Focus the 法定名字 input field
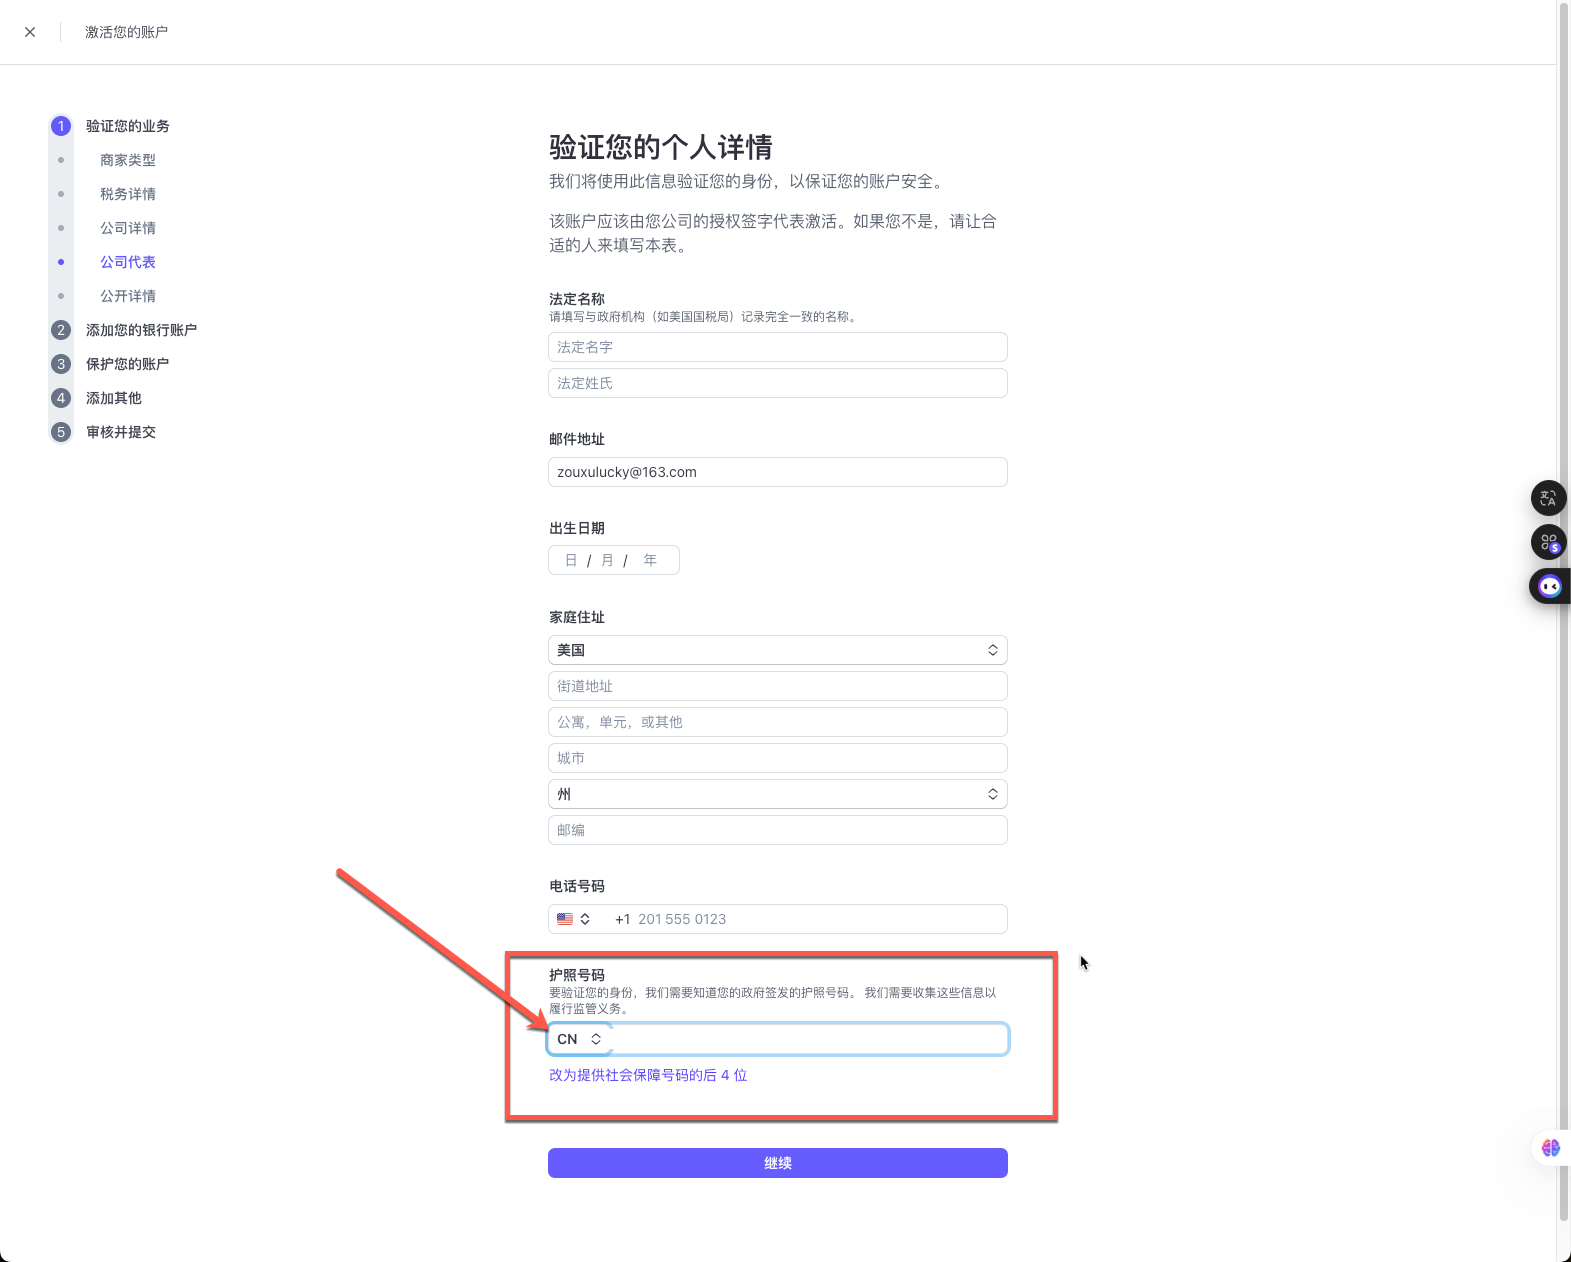 click(x=777, y=347)
